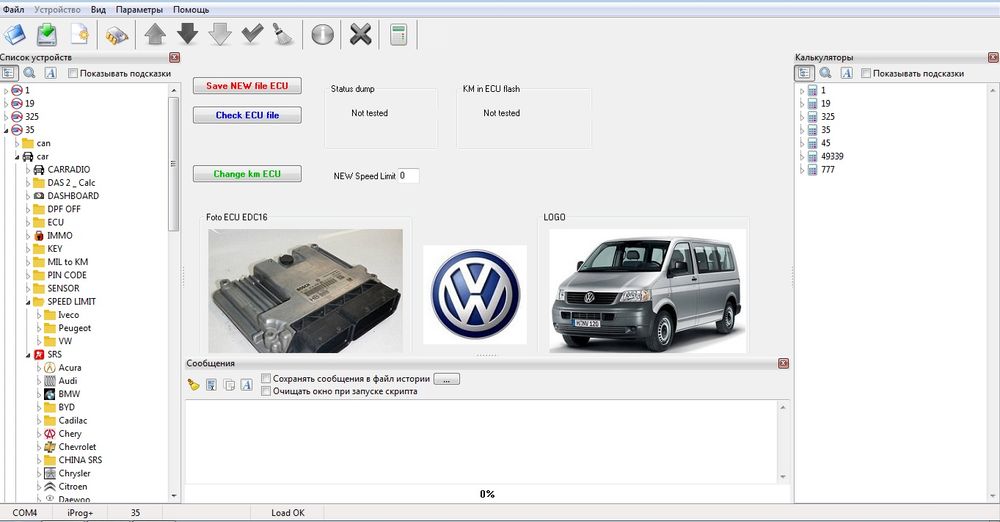
Task: Collapse the SPEED LIMIT folder
Action: (x=27, y=302)
